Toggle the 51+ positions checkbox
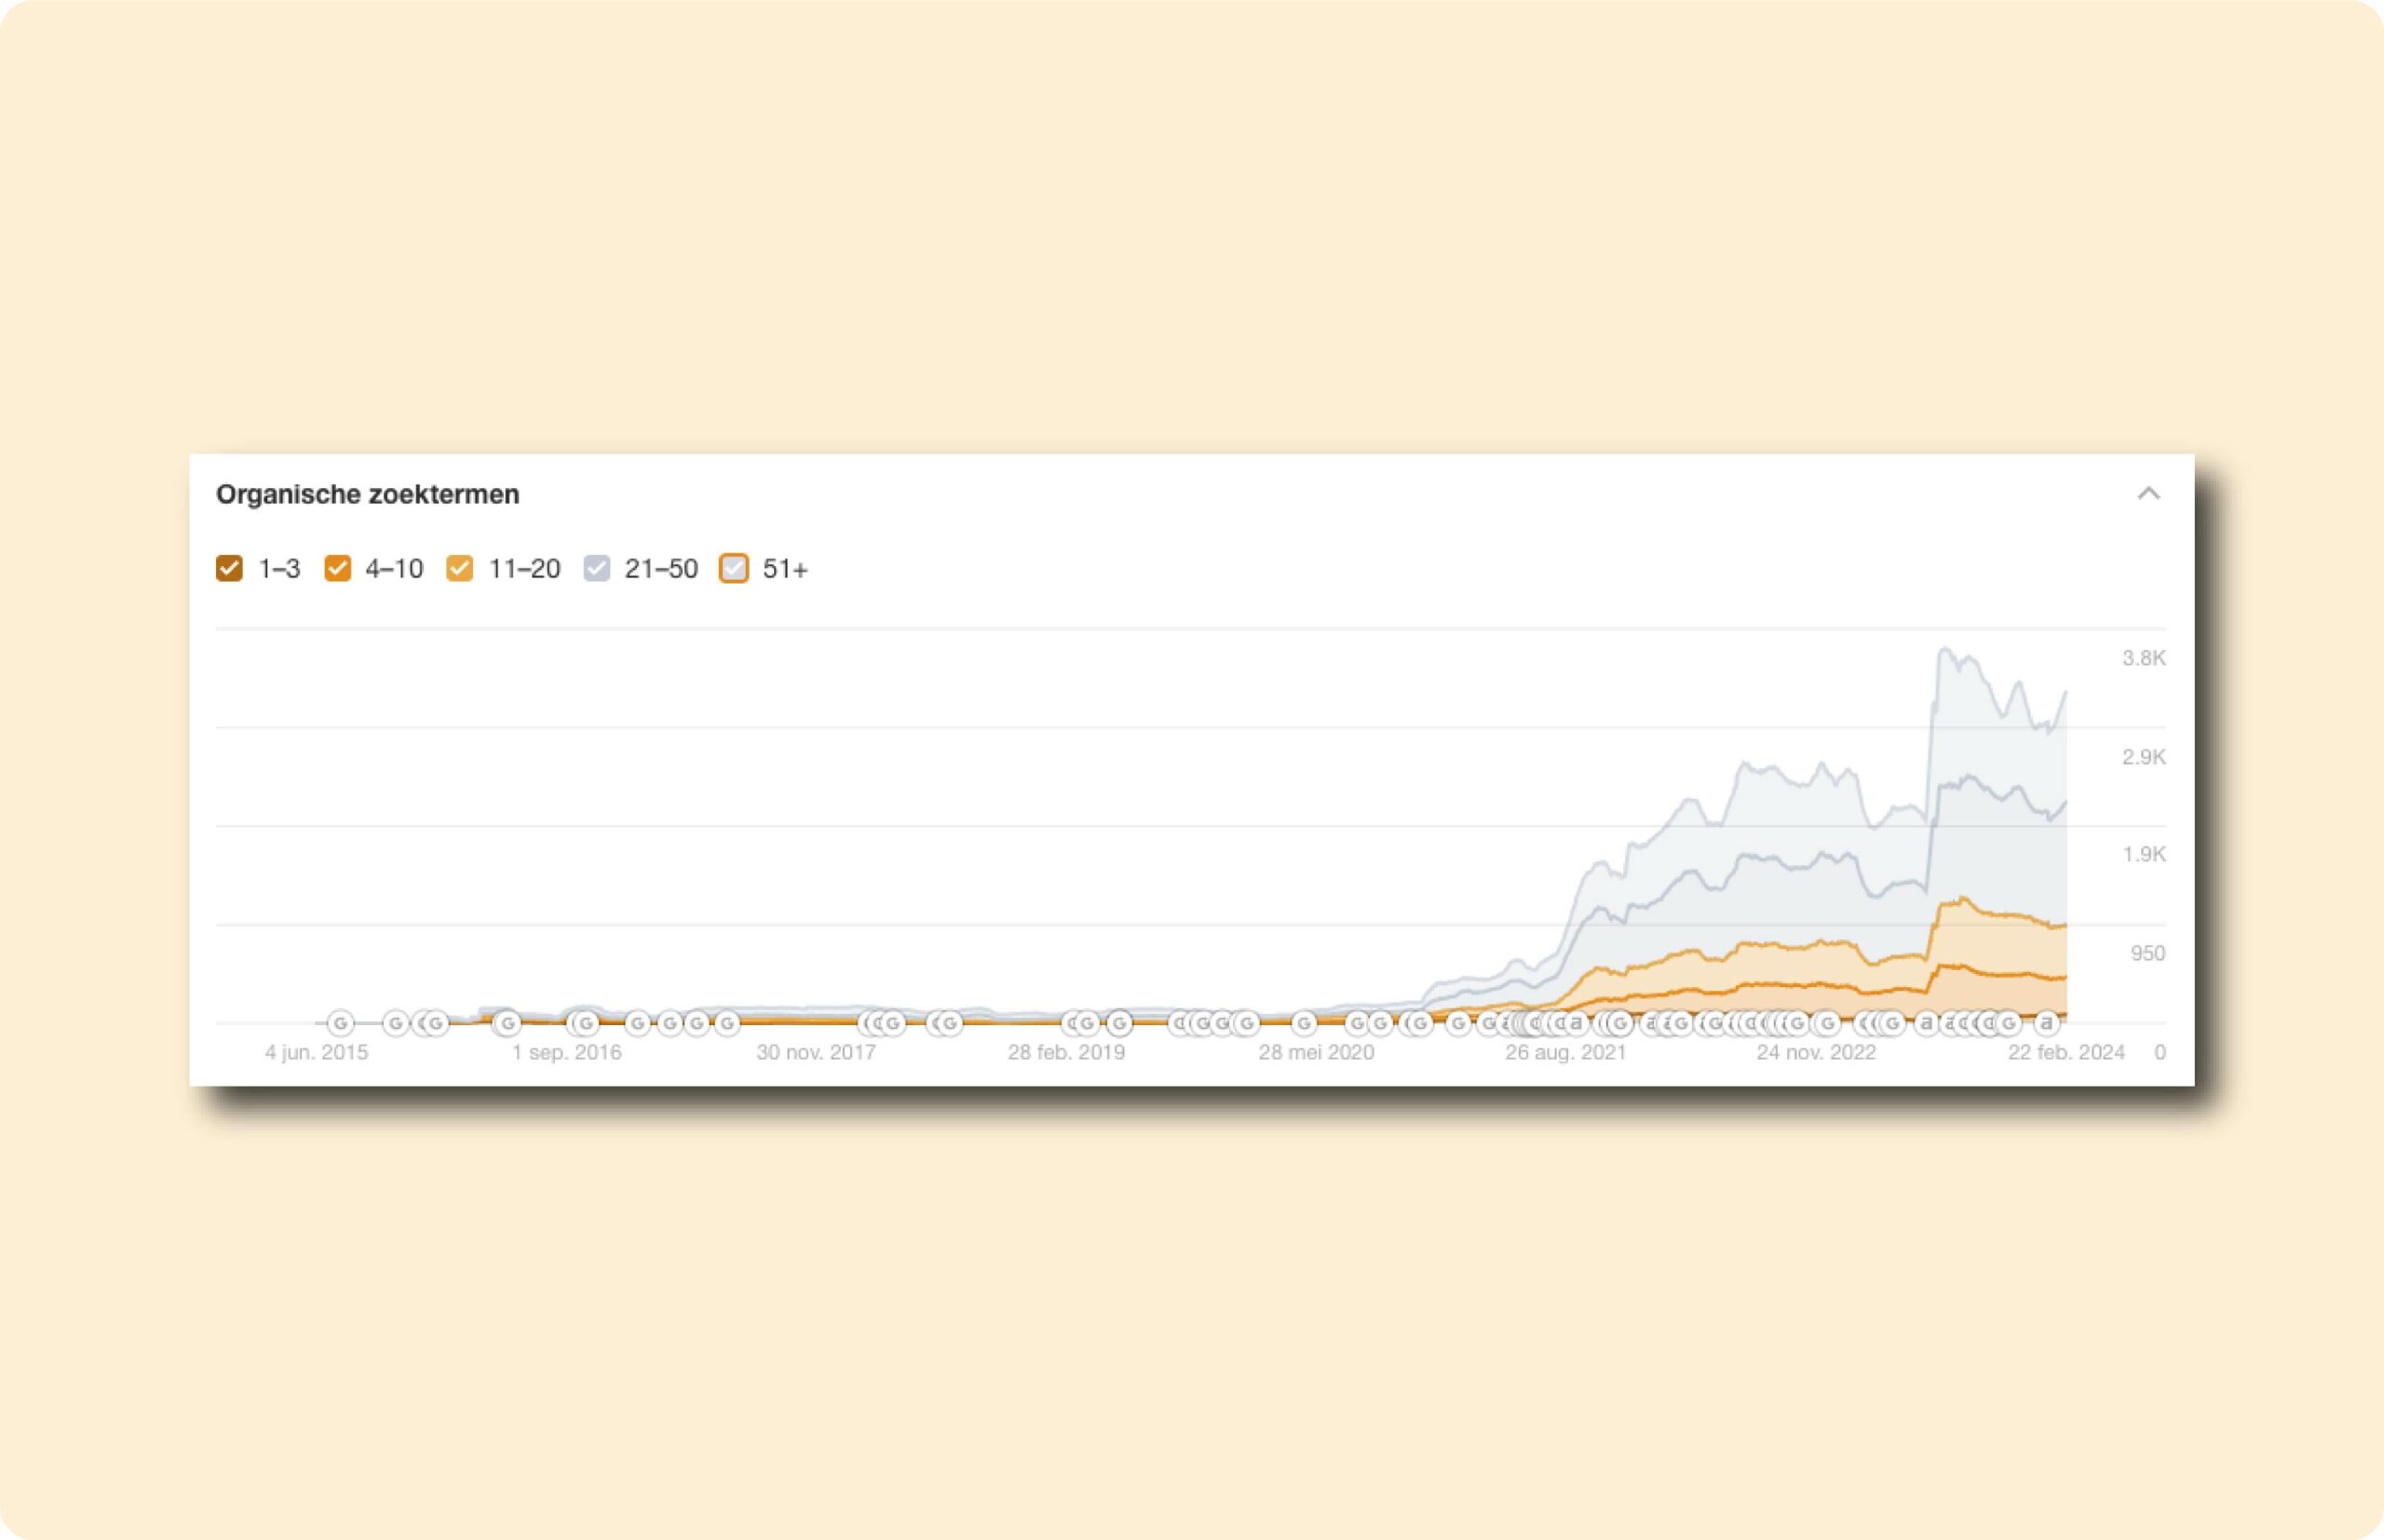The height and width of the screenshot is (1540, 2384). tap(734, 568)
